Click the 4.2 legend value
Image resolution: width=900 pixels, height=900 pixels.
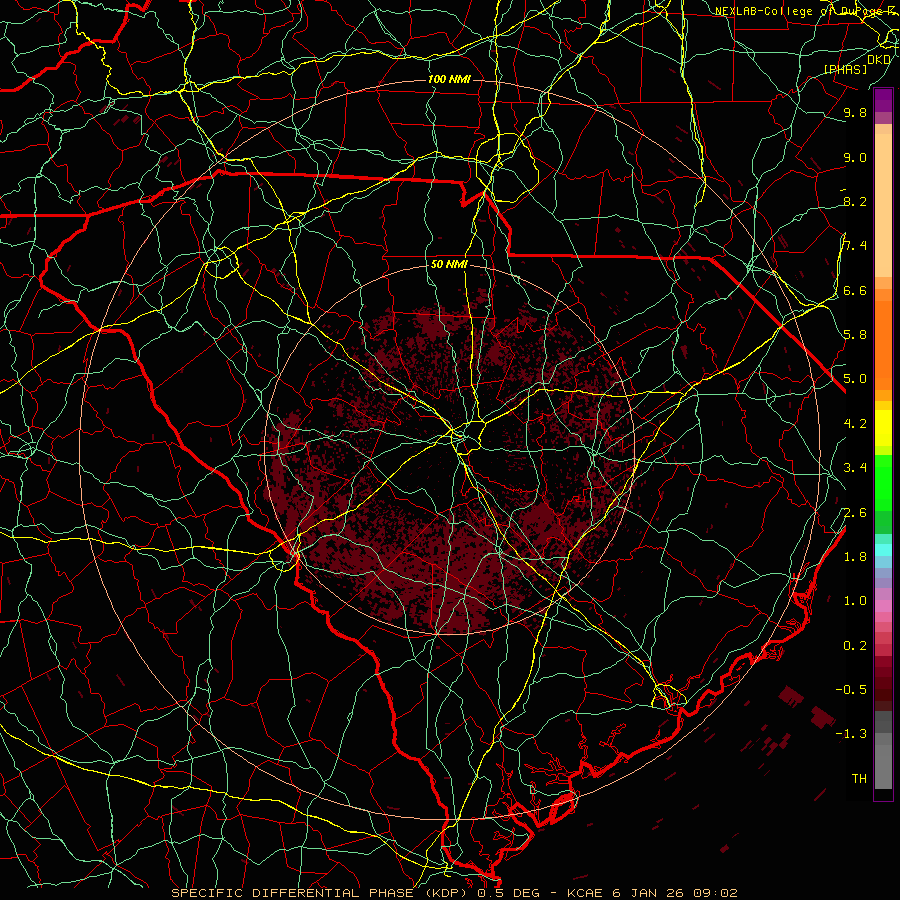(855, 424)
